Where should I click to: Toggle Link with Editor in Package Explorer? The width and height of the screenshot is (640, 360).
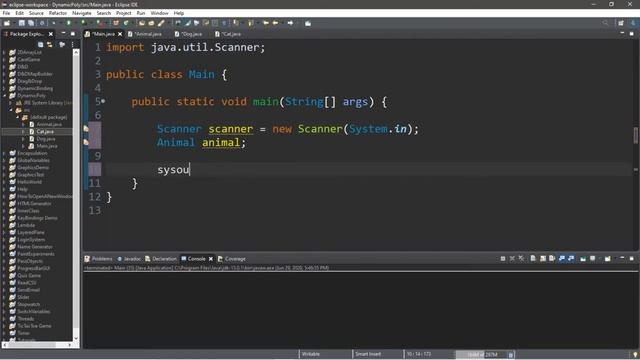[50, 44]
